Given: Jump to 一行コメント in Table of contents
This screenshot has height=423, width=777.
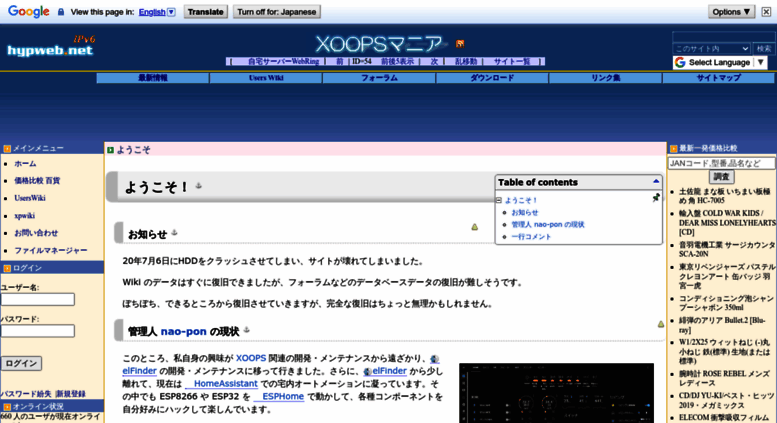Looking at the screenshot, I should coord(531,237).
